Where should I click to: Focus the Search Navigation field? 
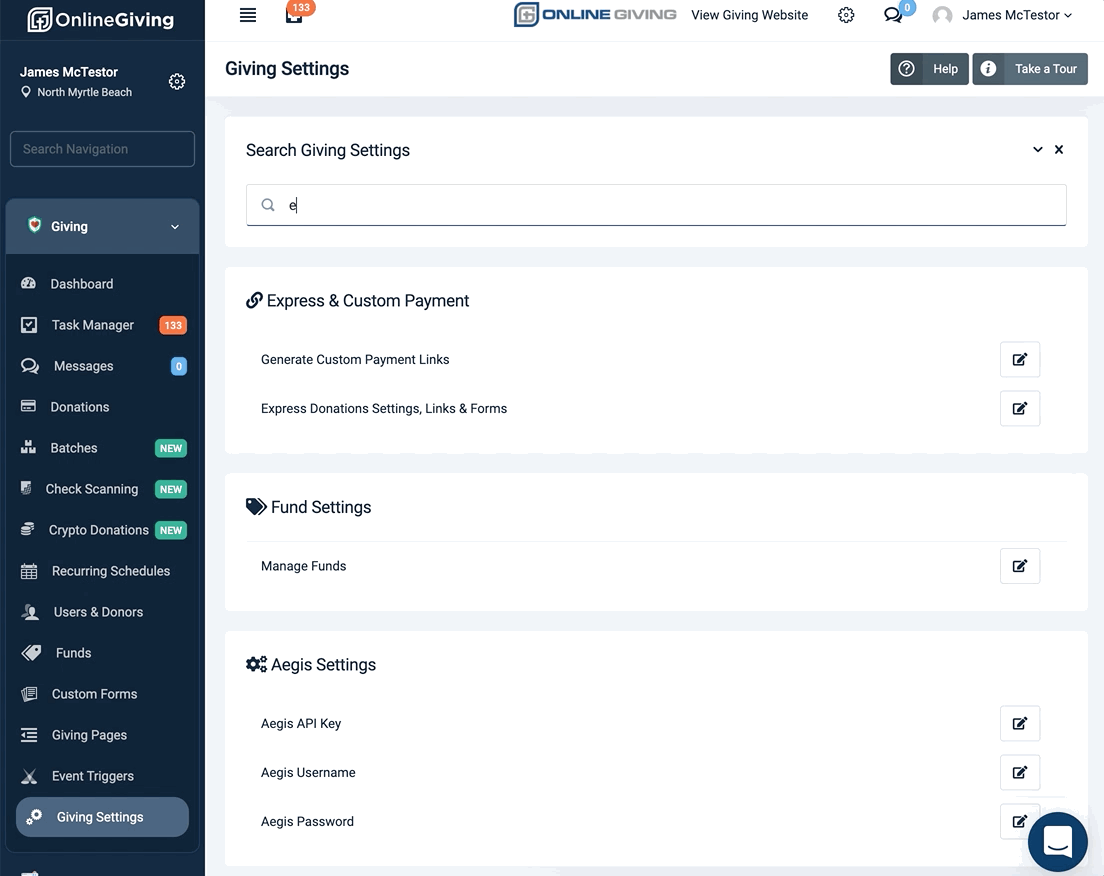(x=102, y=149)
